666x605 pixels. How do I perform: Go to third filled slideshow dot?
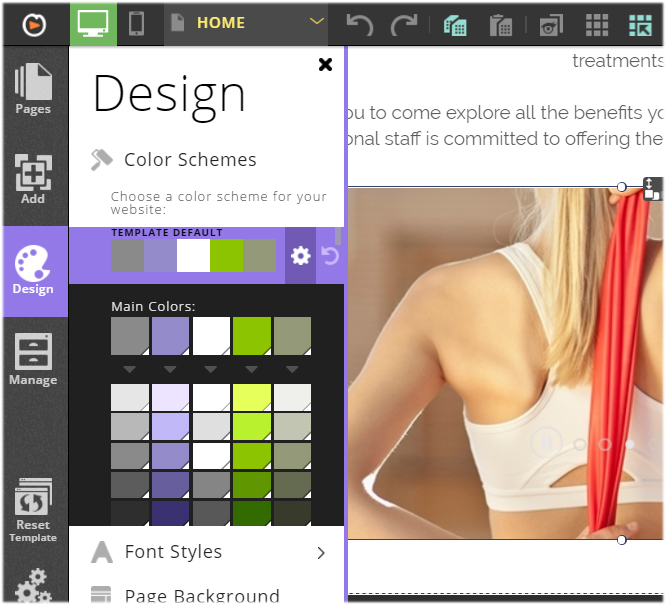point(630,444)
